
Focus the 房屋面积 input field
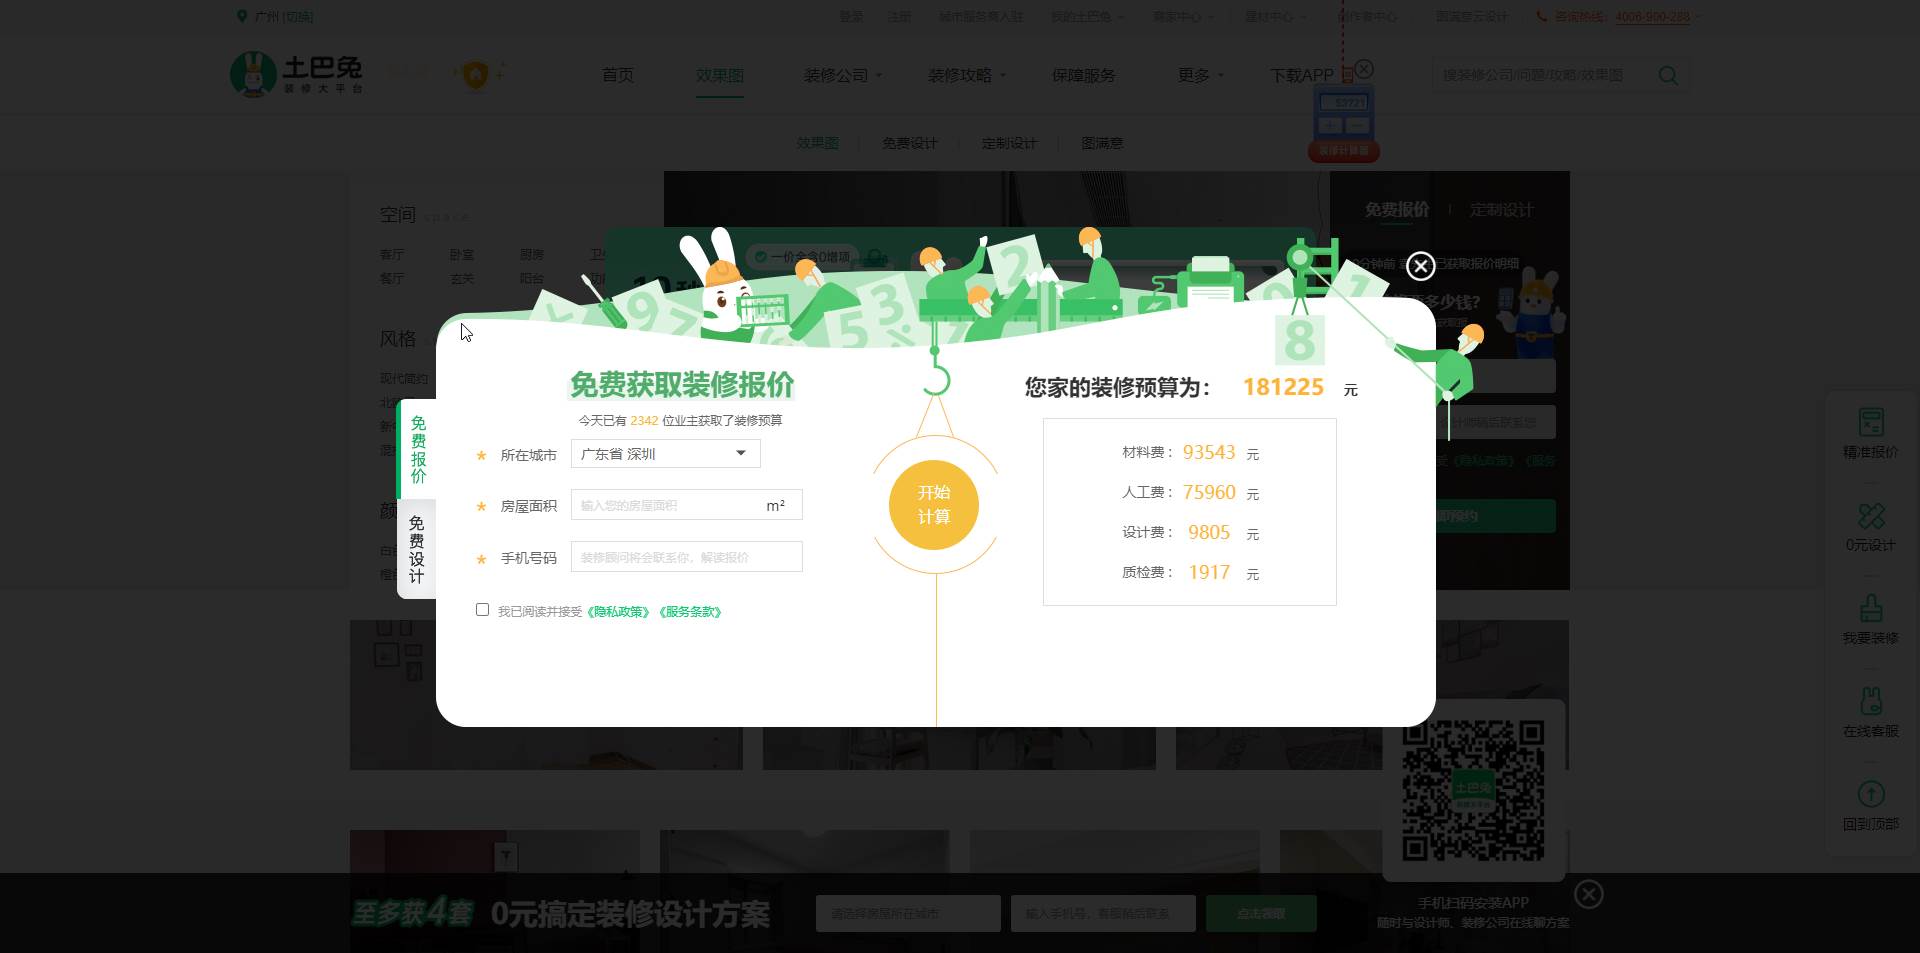(x=686, y=505)
